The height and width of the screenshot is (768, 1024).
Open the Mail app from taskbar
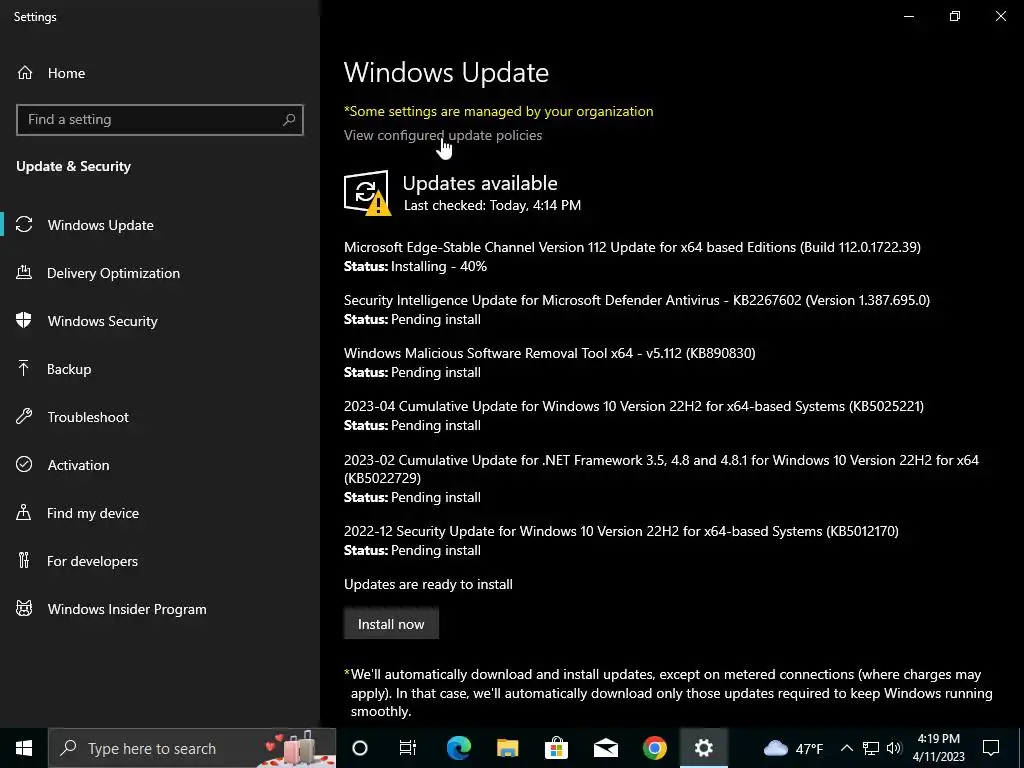point(605,748)
